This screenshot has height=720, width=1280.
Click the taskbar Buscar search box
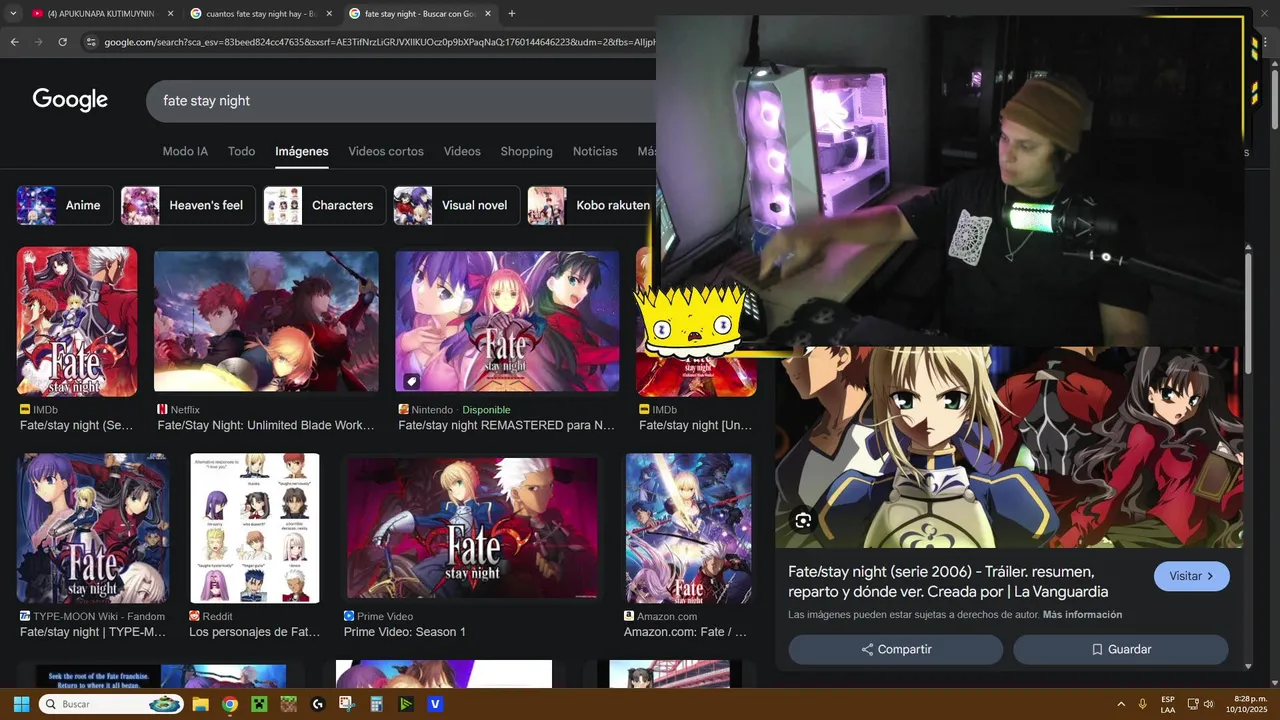(x=111, y=704)
